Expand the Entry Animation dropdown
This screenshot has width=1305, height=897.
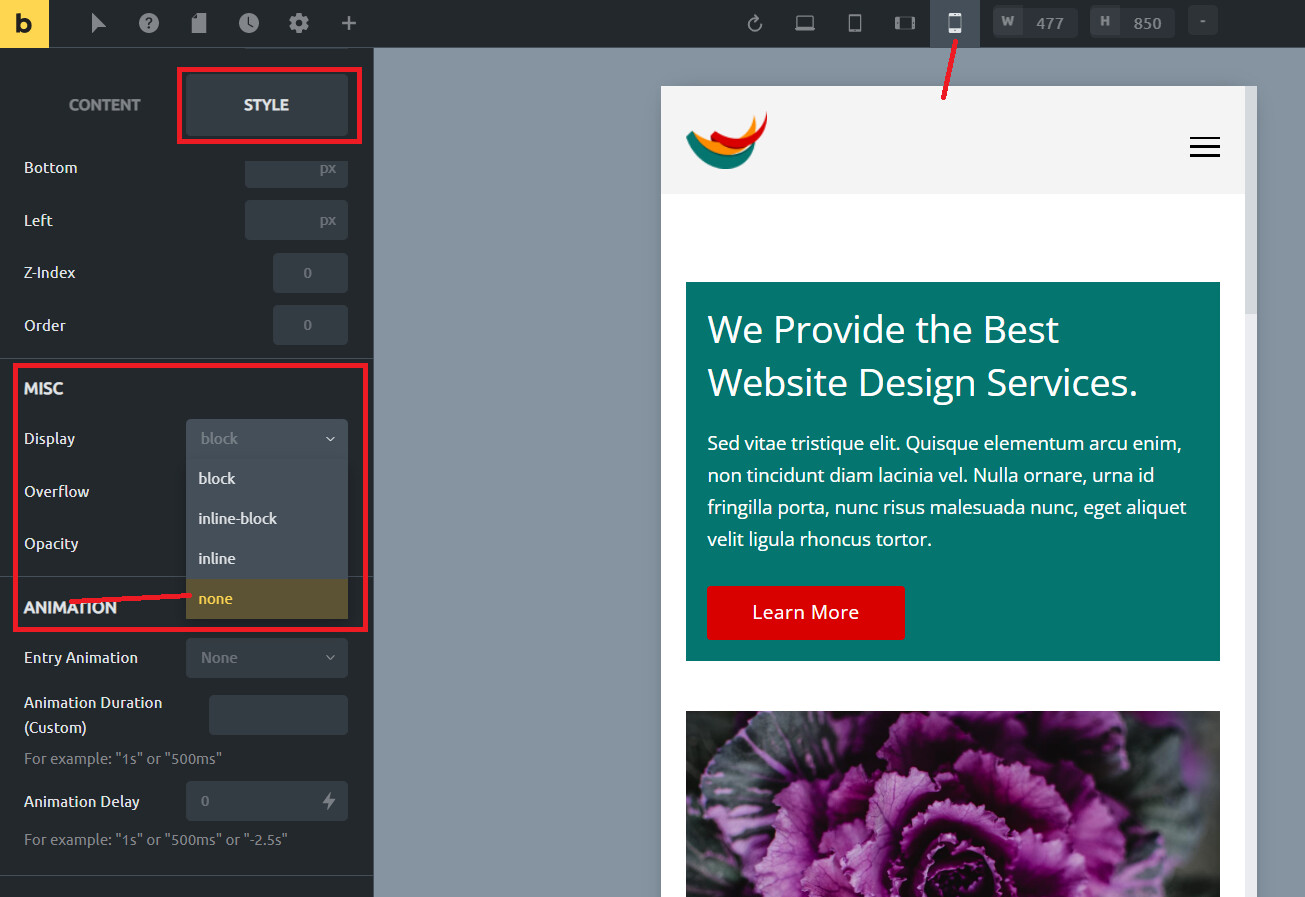tap(266, 658)
